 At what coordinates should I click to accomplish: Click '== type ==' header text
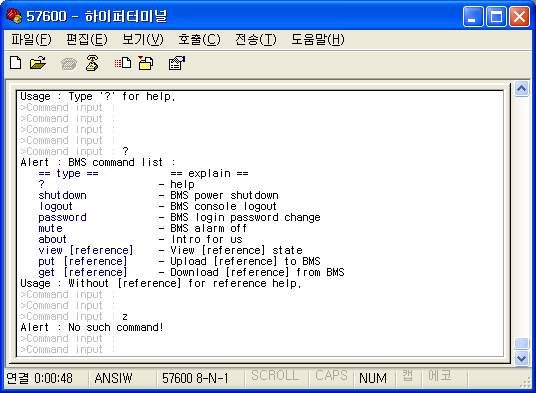pos(68,174)
